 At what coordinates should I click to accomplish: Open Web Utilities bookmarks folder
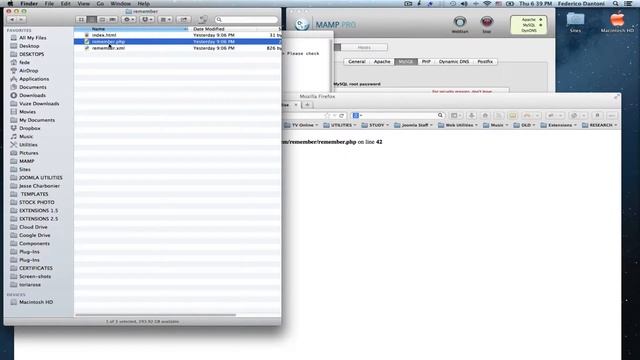(x=458, y=125)
